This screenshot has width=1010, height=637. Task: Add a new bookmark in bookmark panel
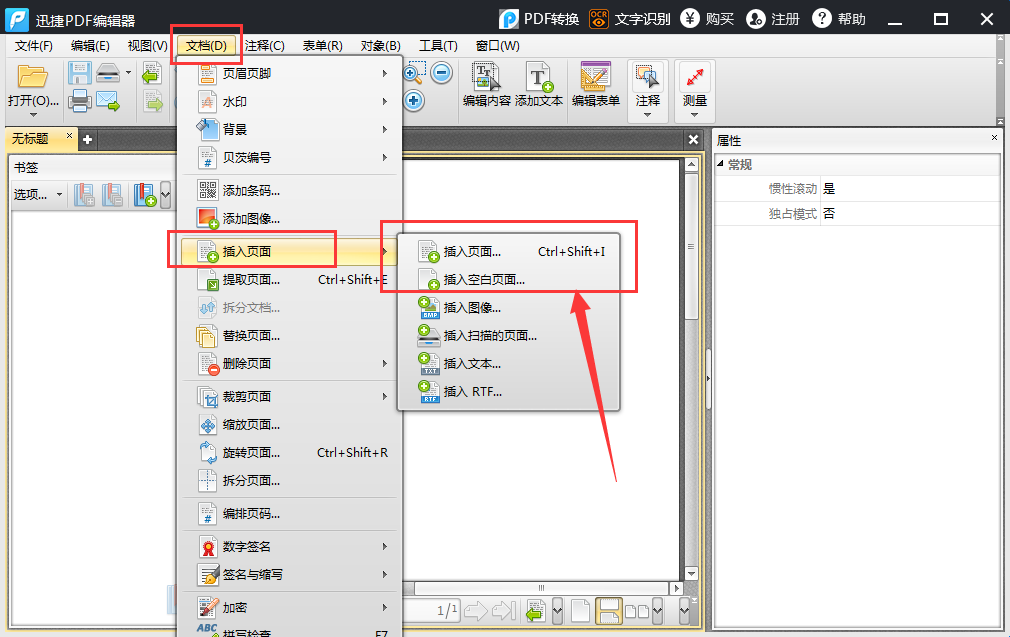click(x=146, y=194)
